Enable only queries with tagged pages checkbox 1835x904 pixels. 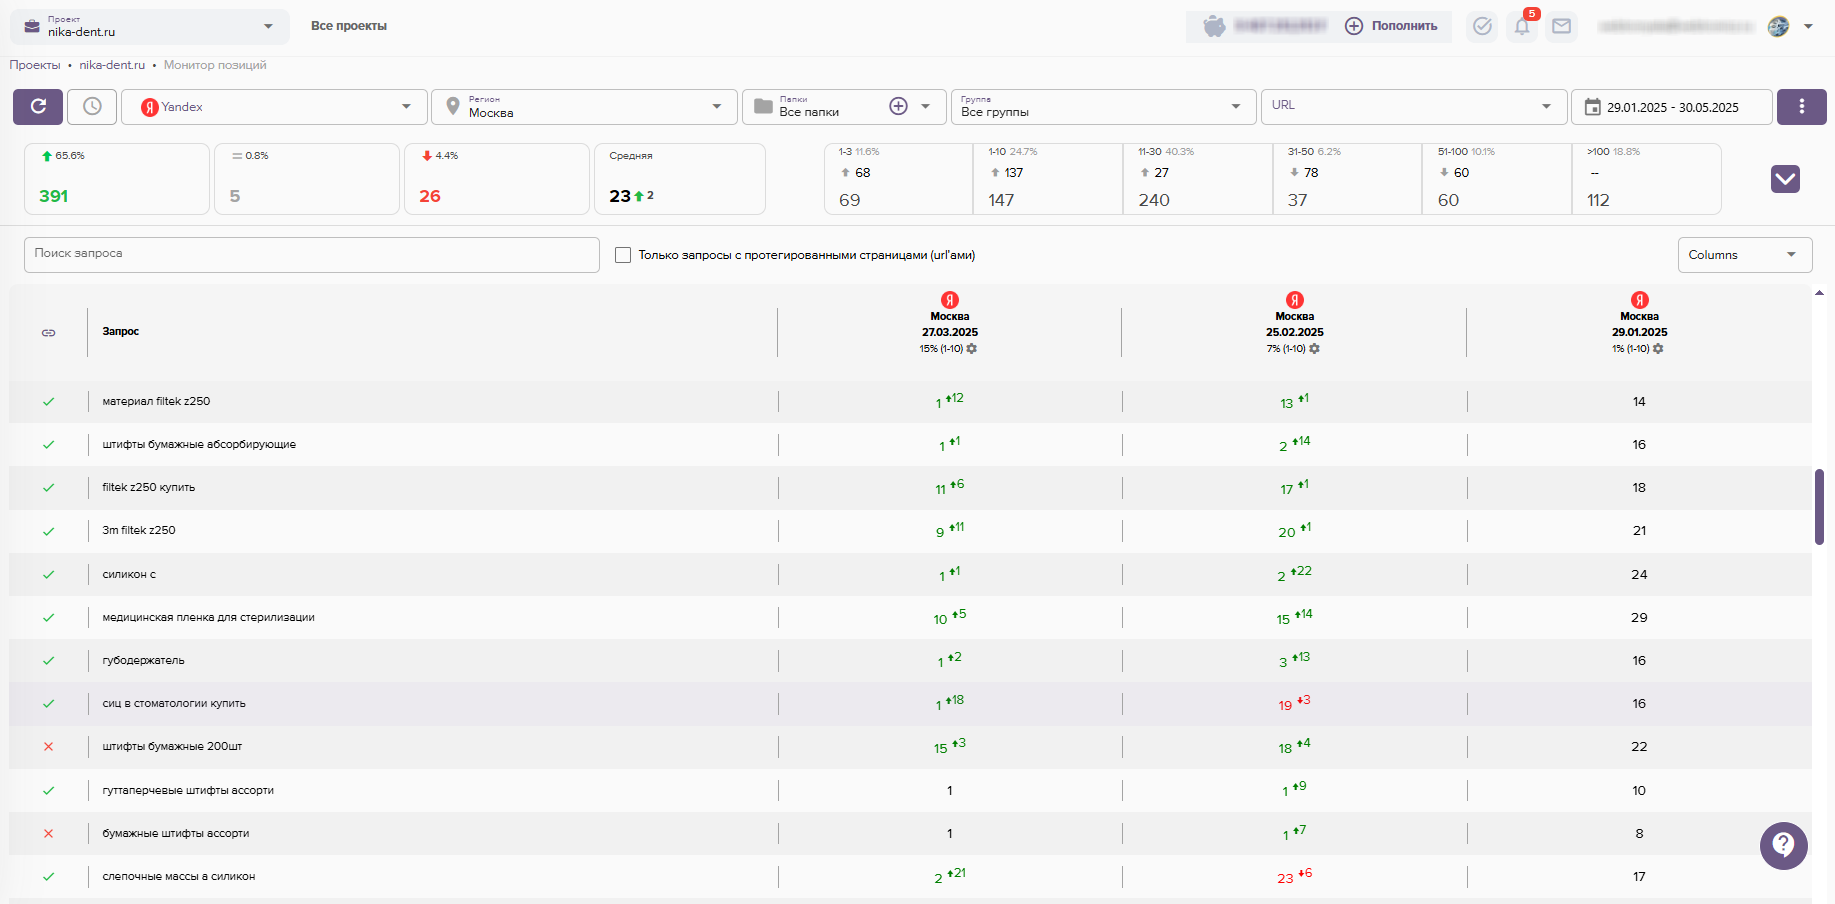tap(623, 255)
